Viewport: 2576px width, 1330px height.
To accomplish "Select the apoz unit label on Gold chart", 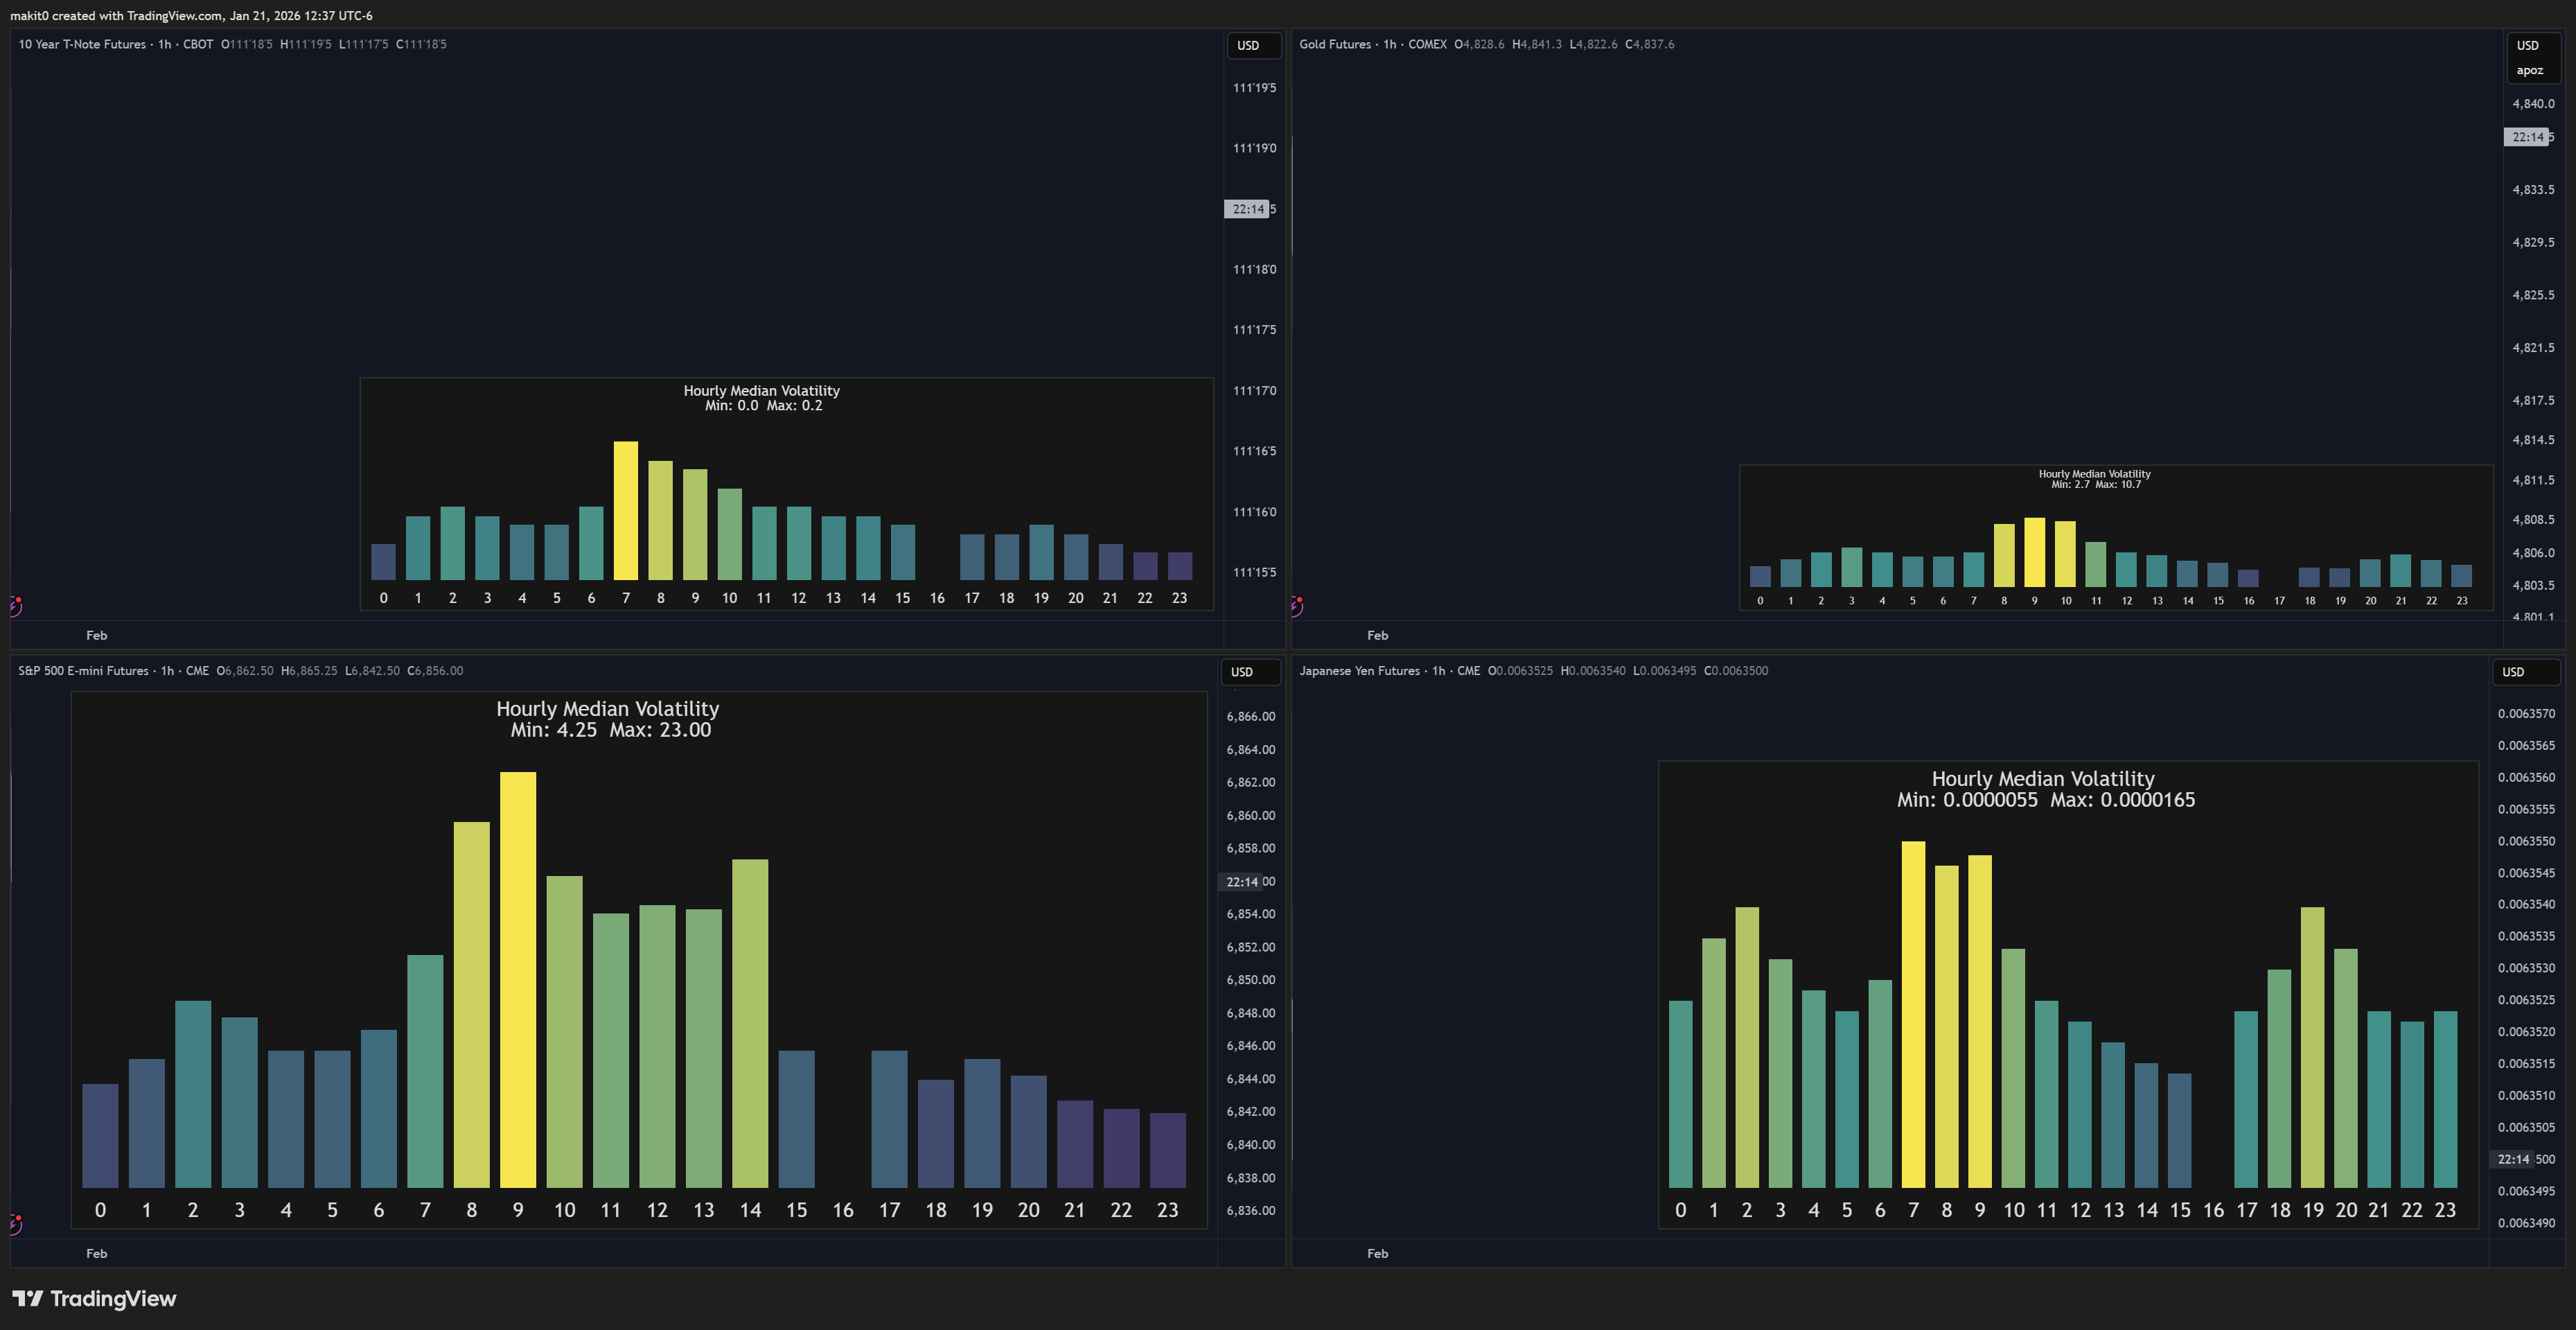I will coord(2529,70).
